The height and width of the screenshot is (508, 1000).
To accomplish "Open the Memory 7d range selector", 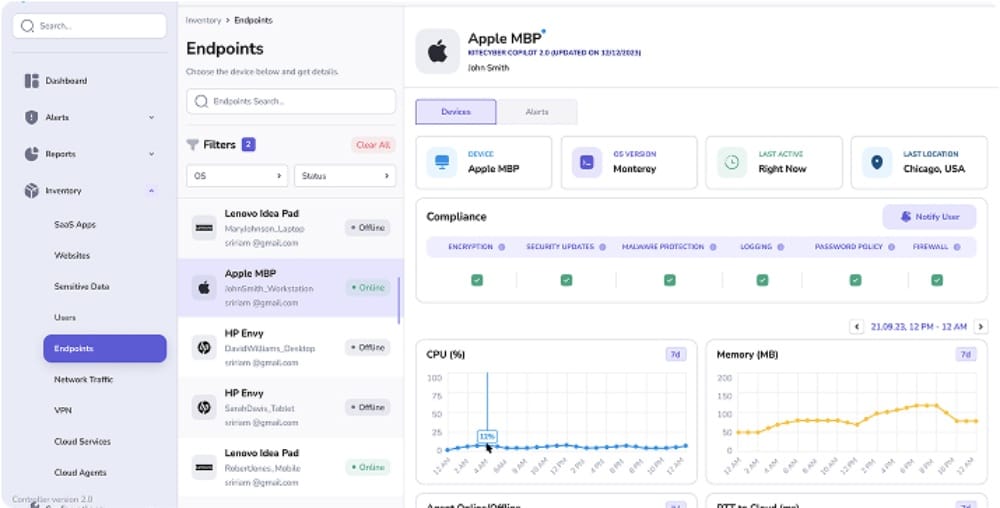I will (966, 354).
